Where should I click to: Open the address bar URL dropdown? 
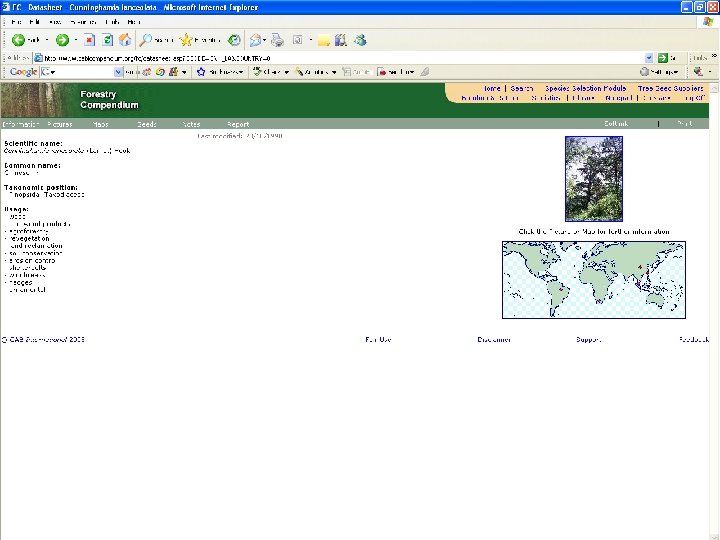tap(648, 58)
